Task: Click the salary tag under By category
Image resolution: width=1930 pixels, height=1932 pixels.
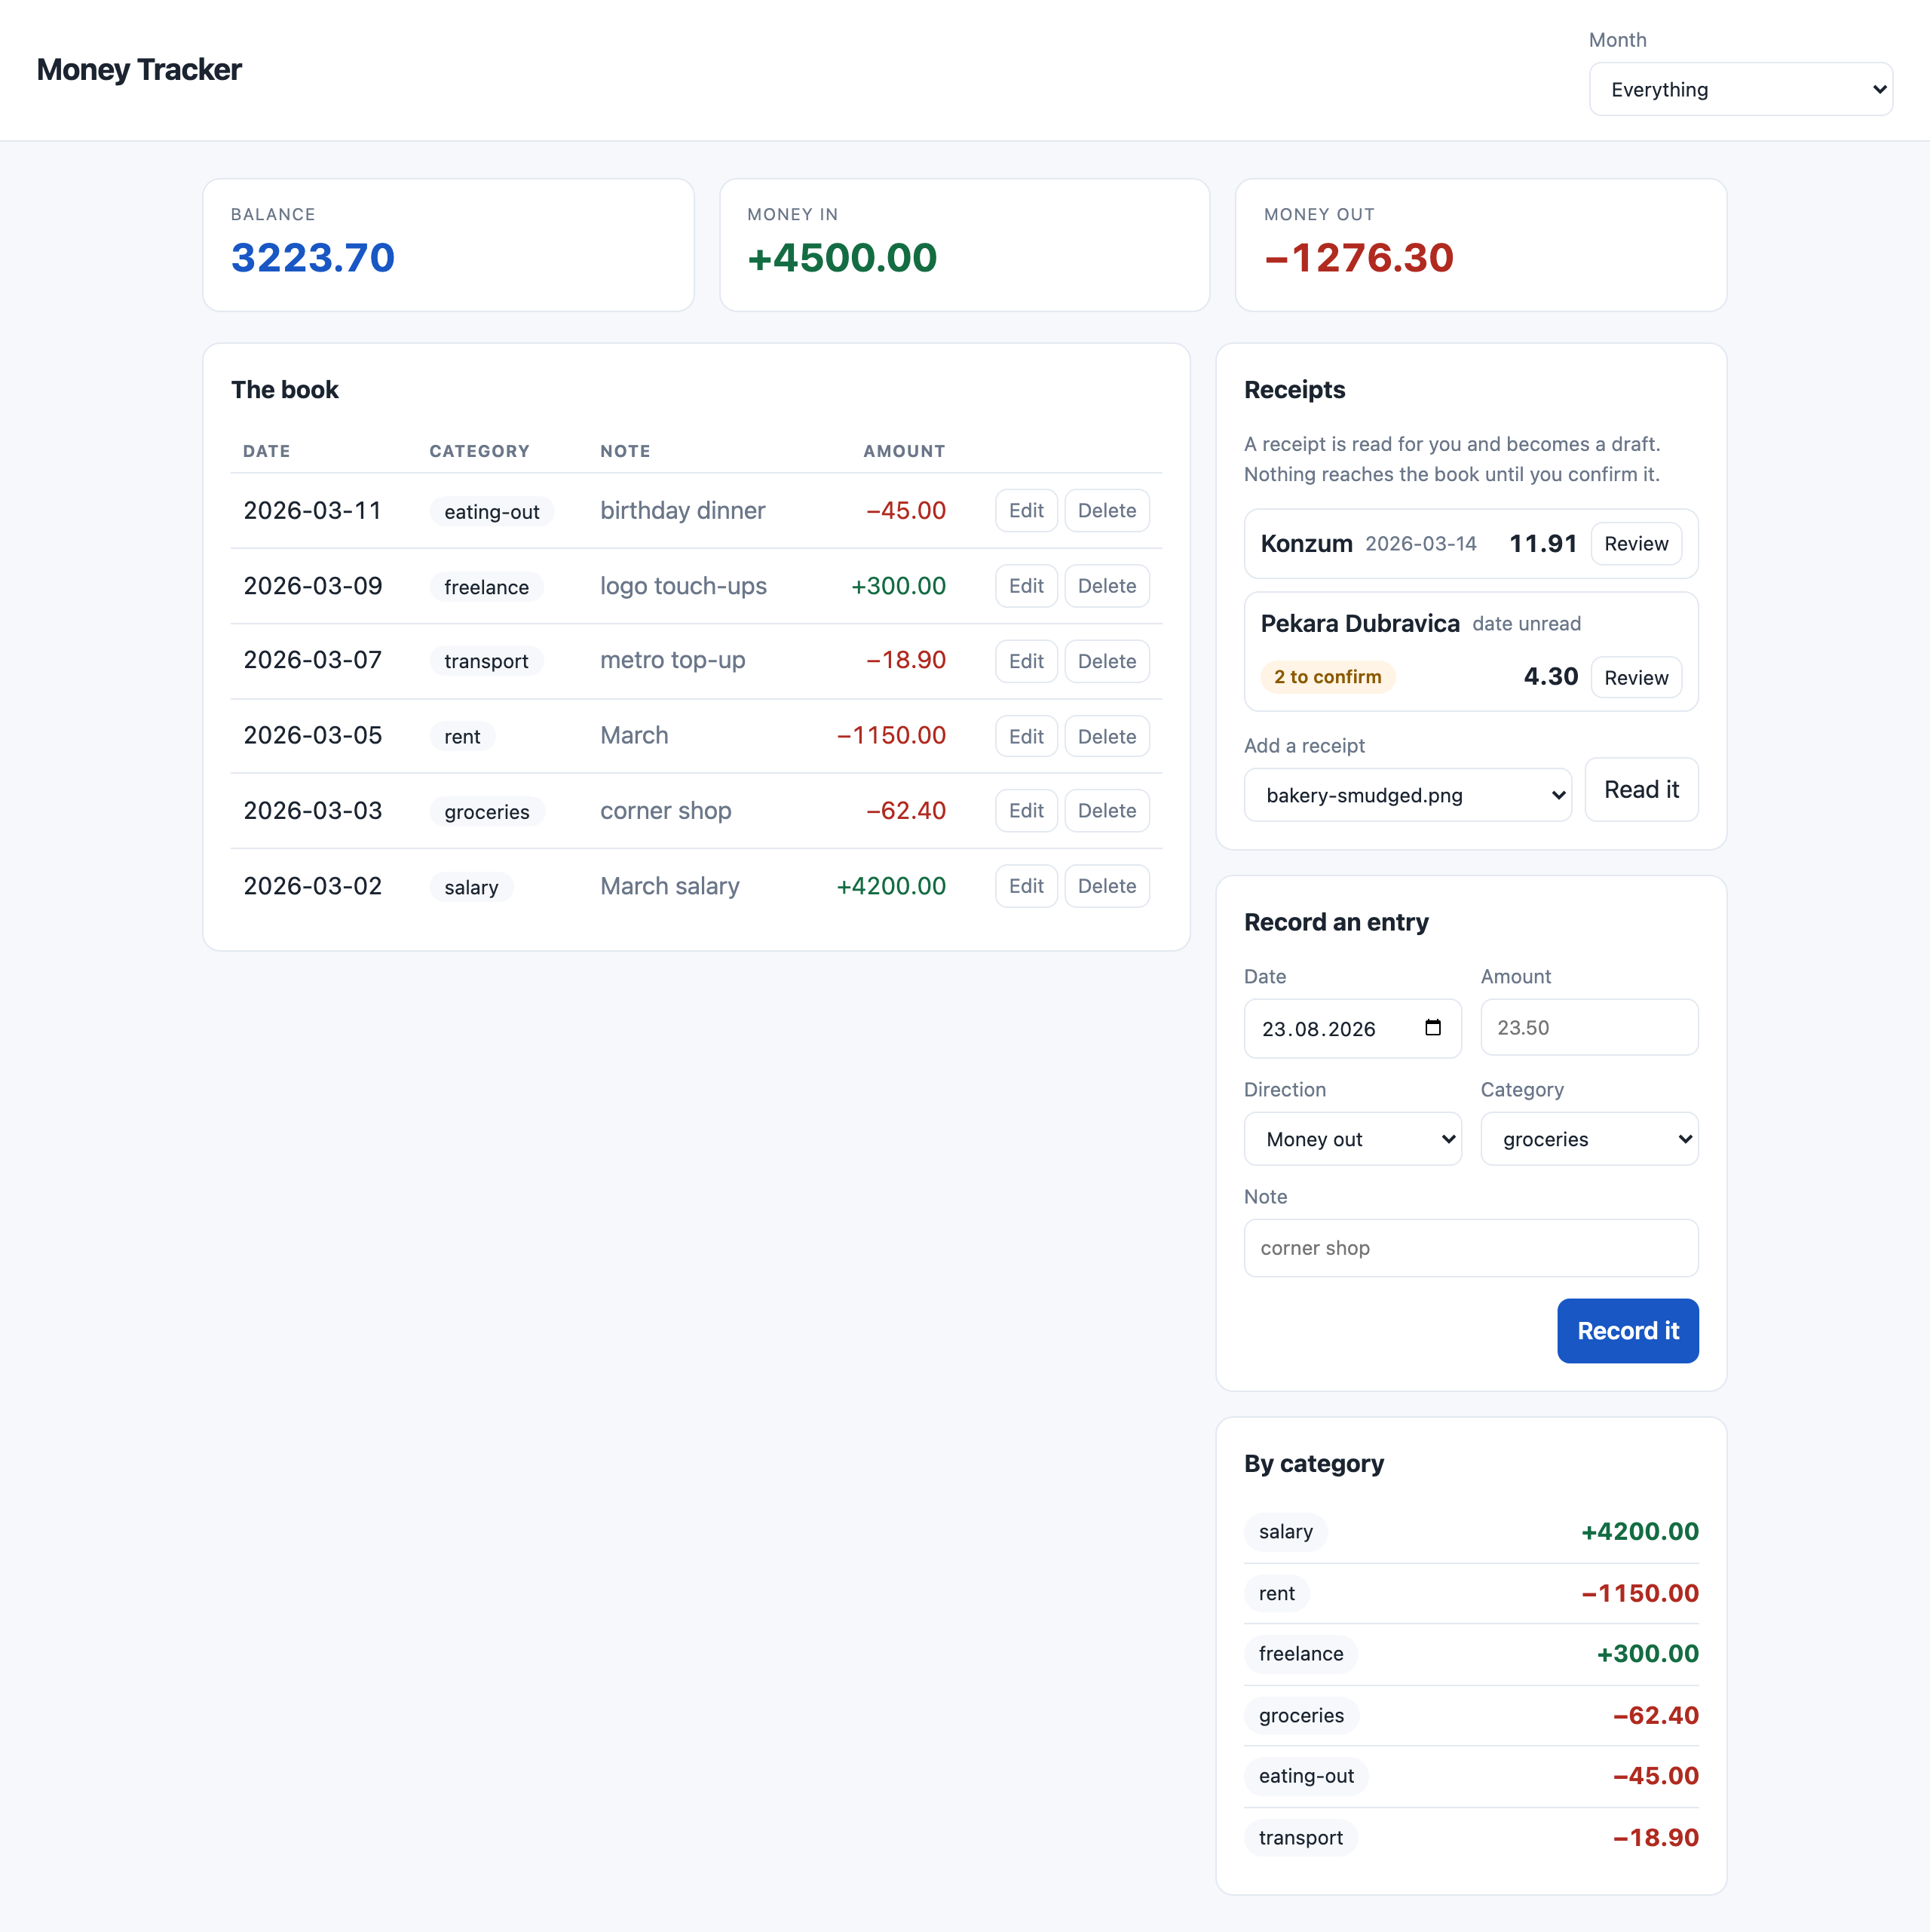Action: pyautogui.click(x=1285, y=1532)
